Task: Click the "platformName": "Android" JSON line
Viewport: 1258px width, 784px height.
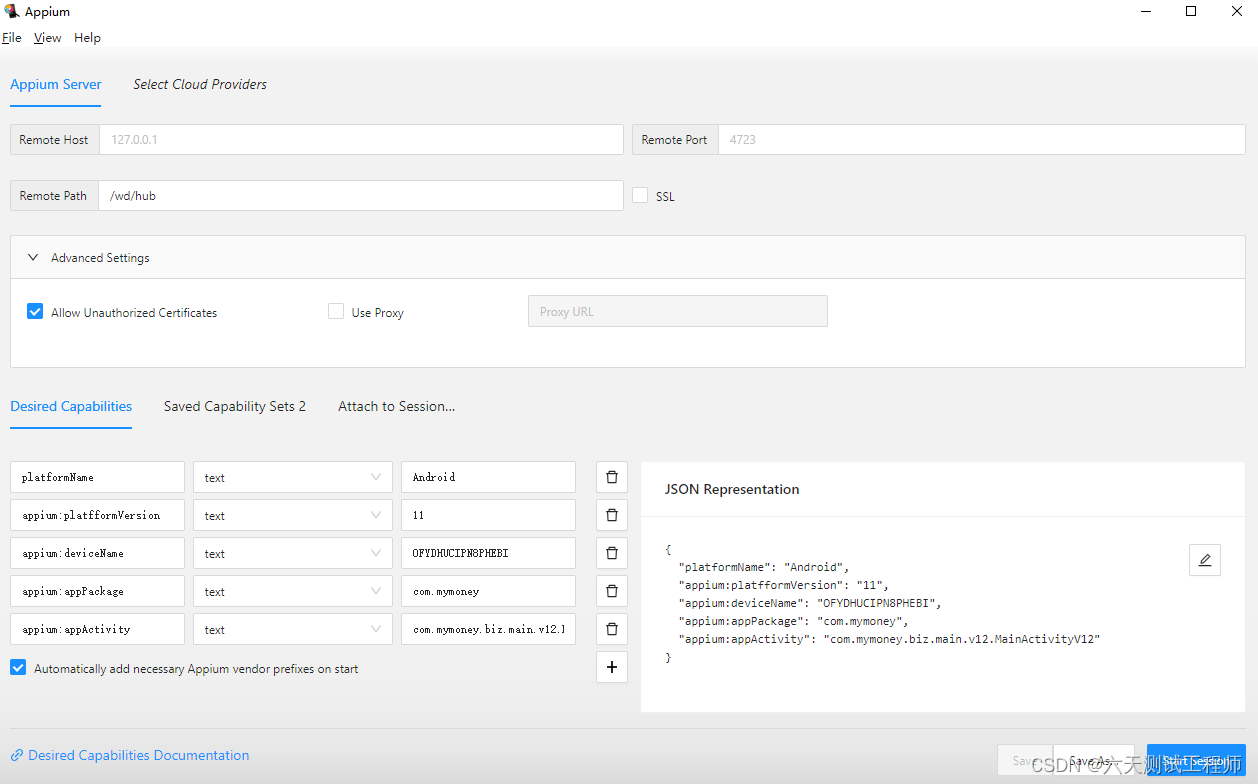Action: (x=764, y=567)
